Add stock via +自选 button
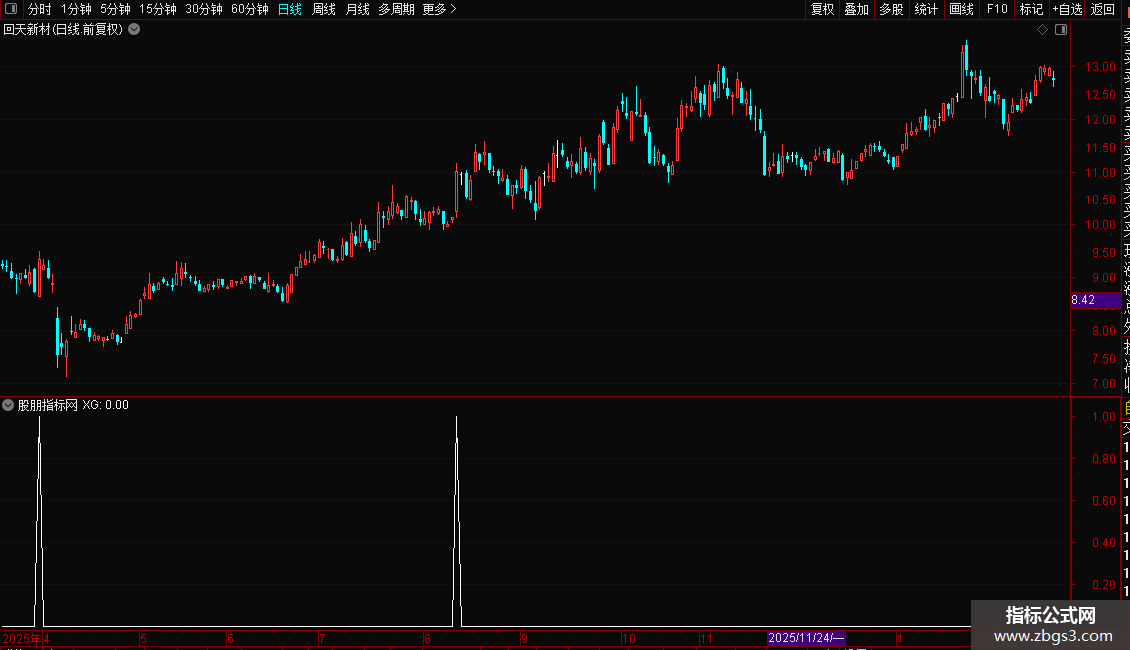1130x650 pixels. coord(1067,9)
